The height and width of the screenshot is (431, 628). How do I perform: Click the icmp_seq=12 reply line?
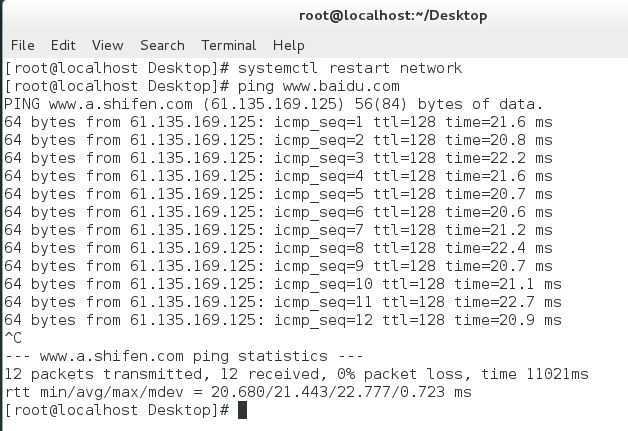(x=283, y=320)
